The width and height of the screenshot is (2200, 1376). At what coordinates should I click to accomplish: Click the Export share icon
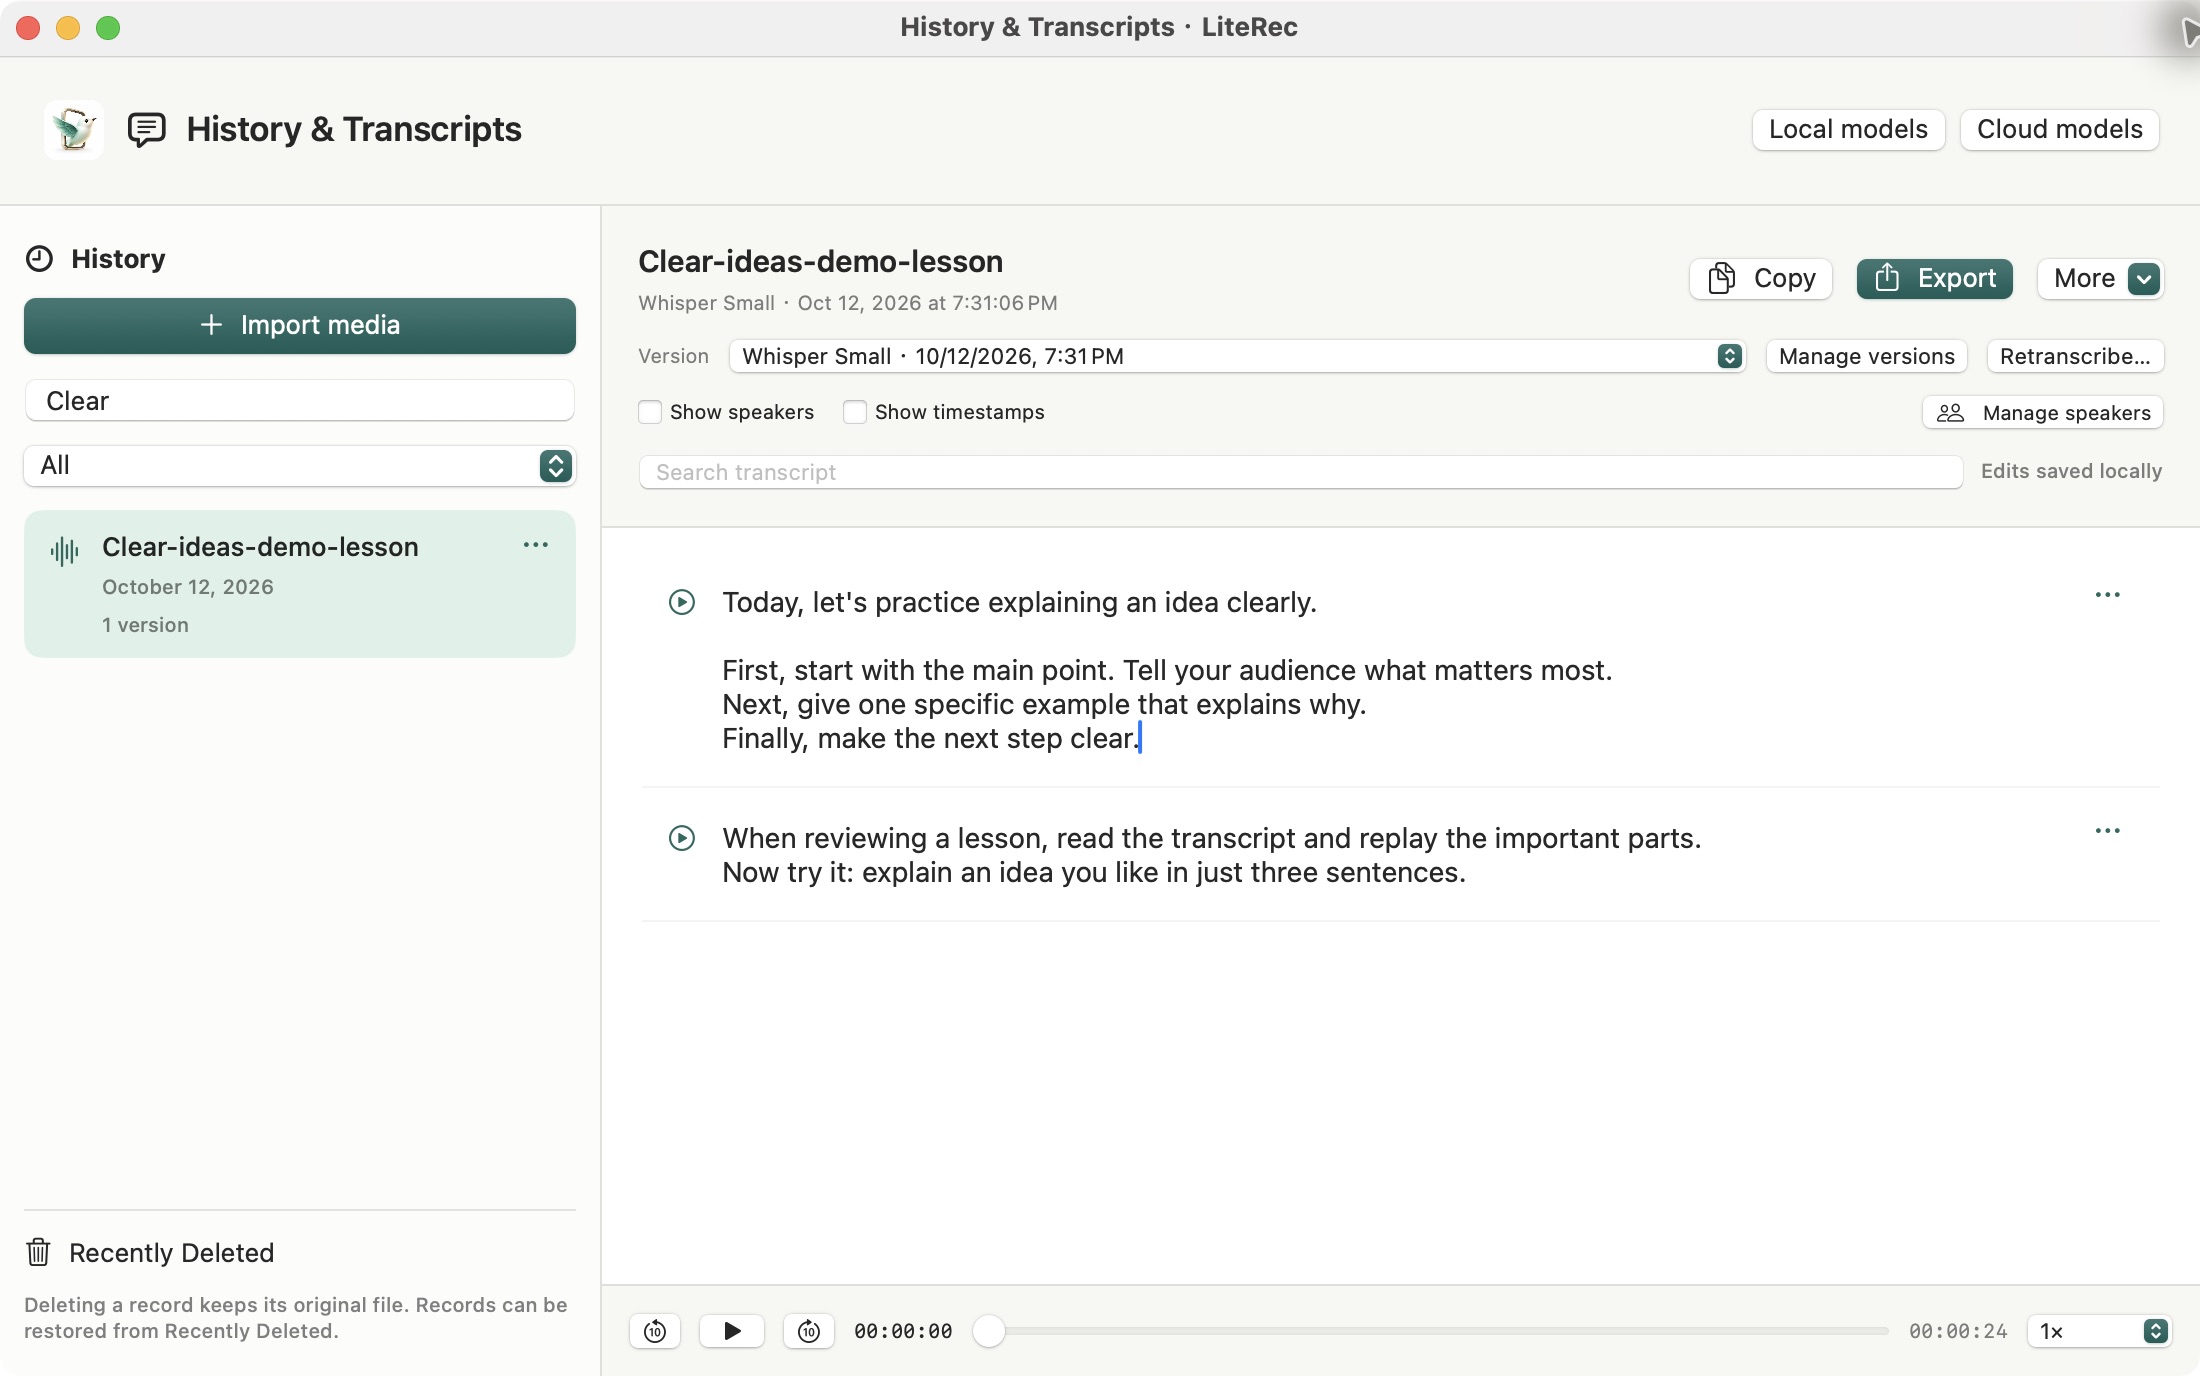[x=1887, y=277]
